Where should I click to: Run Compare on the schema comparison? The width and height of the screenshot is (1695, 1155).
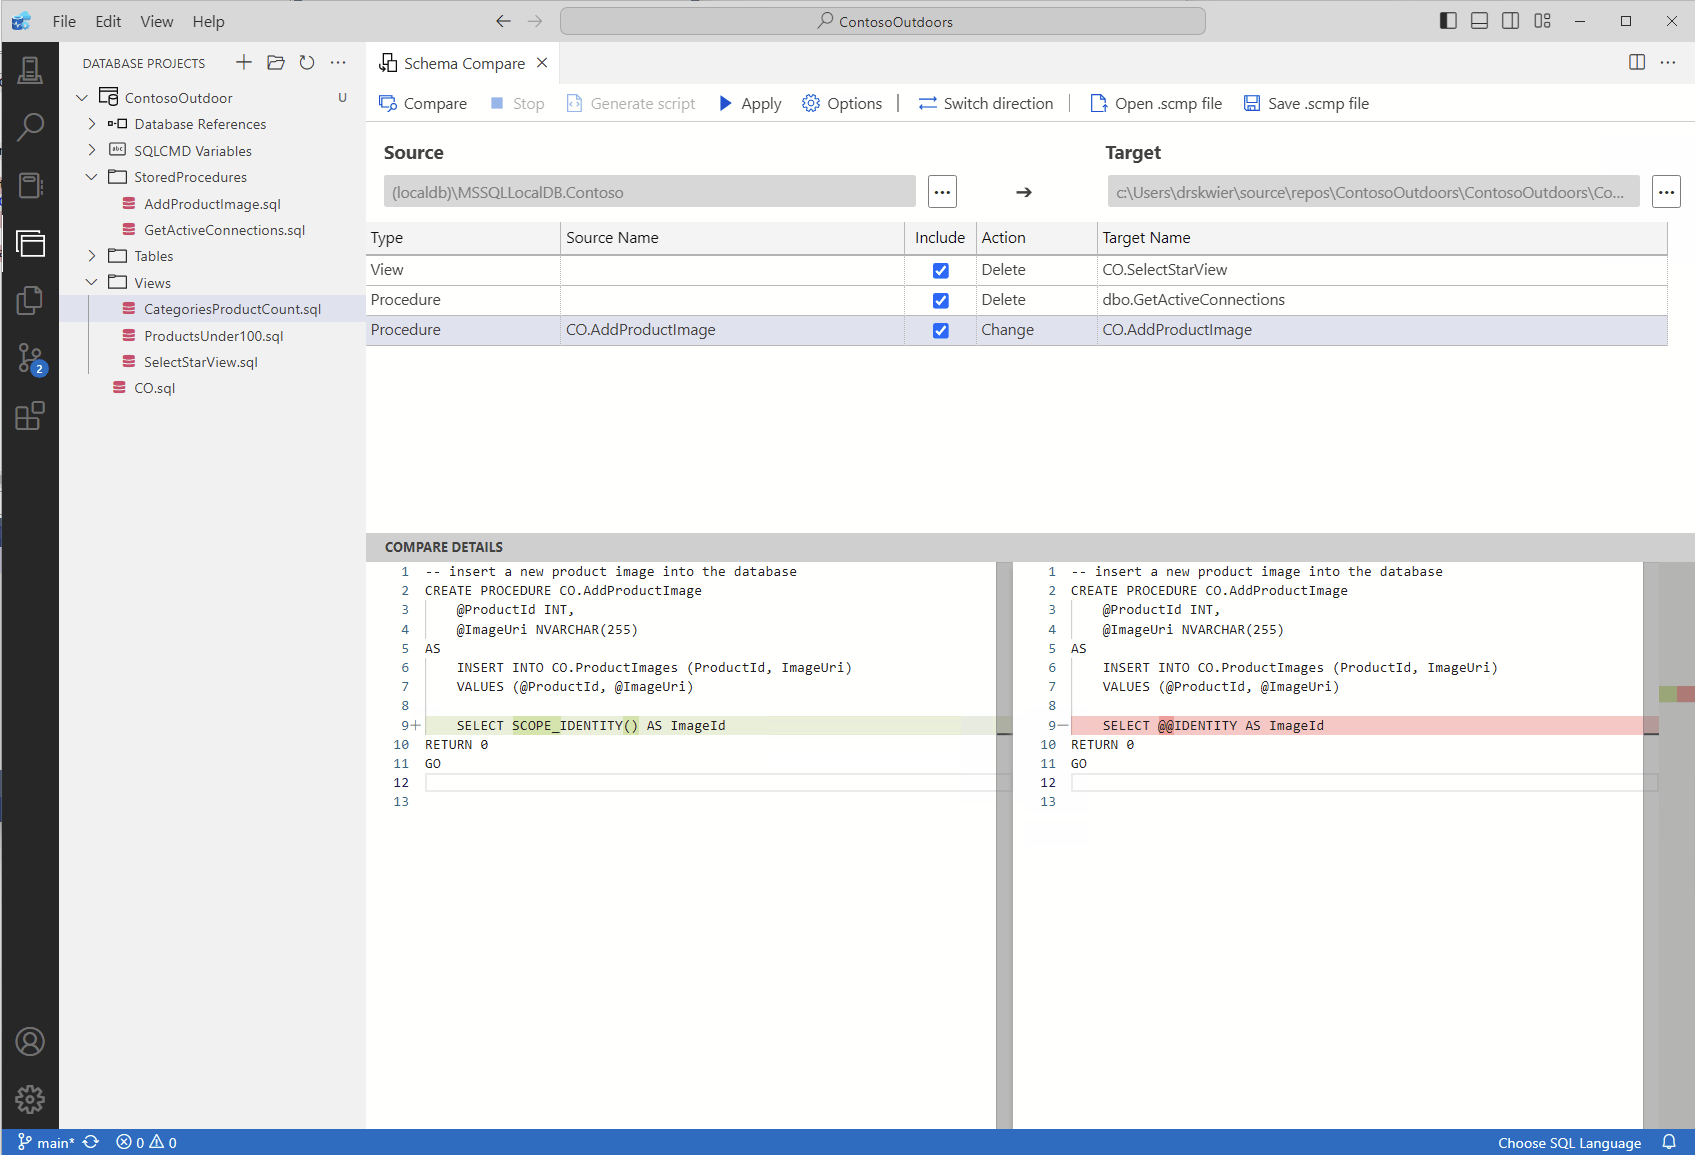click(x=423, y=103)
